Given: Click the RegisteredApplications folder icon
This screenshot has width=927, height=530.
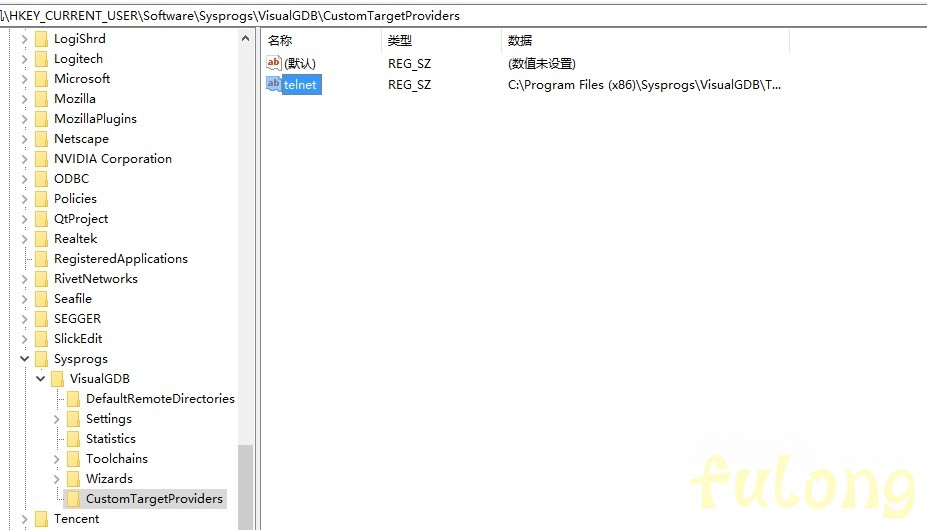Looking at the screenshot, I should pos(41,259).
